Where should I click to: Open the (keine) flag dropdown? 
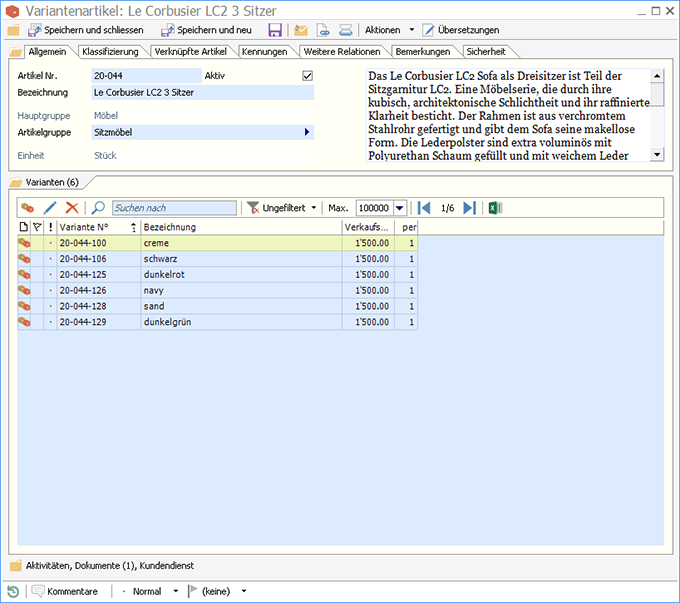pyautogui.click(x=218, y=591)
